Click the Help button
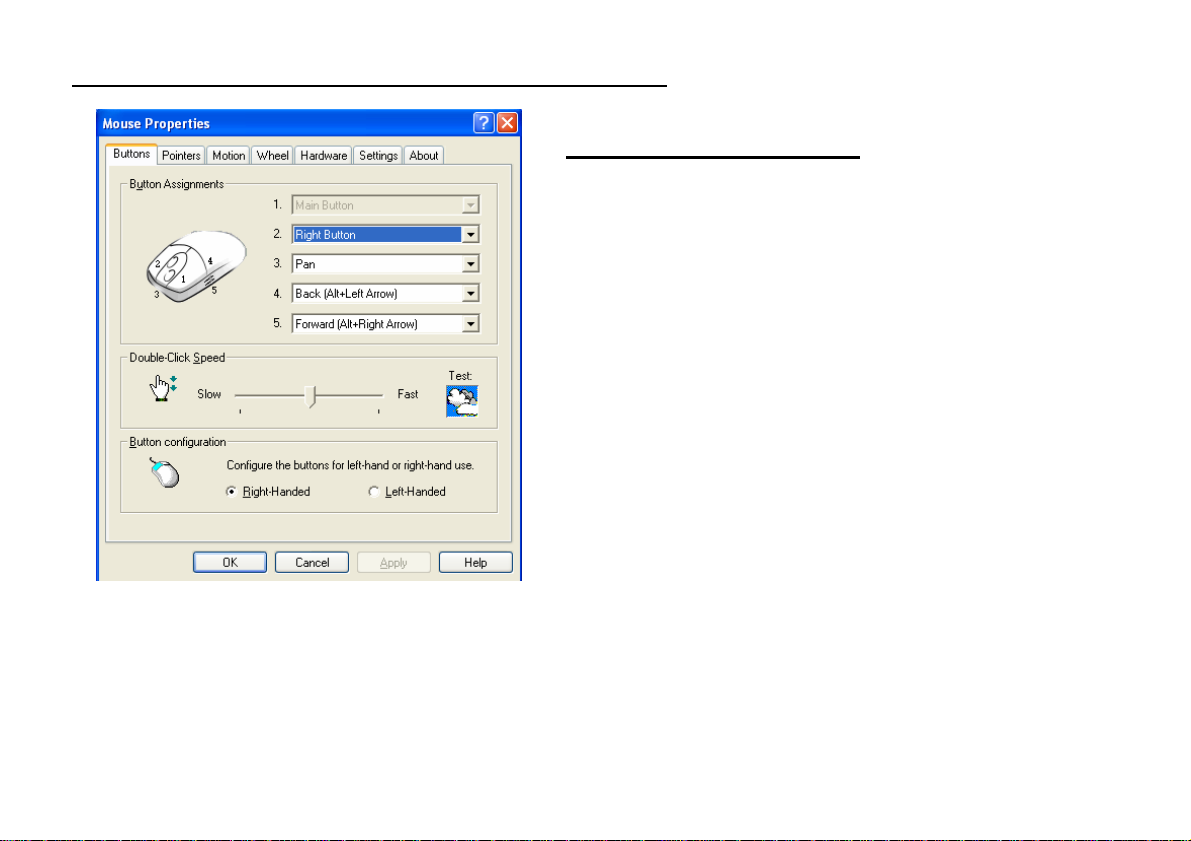Image resolution: width=1191 pixels, height=841 pixels. click(475, 562)
